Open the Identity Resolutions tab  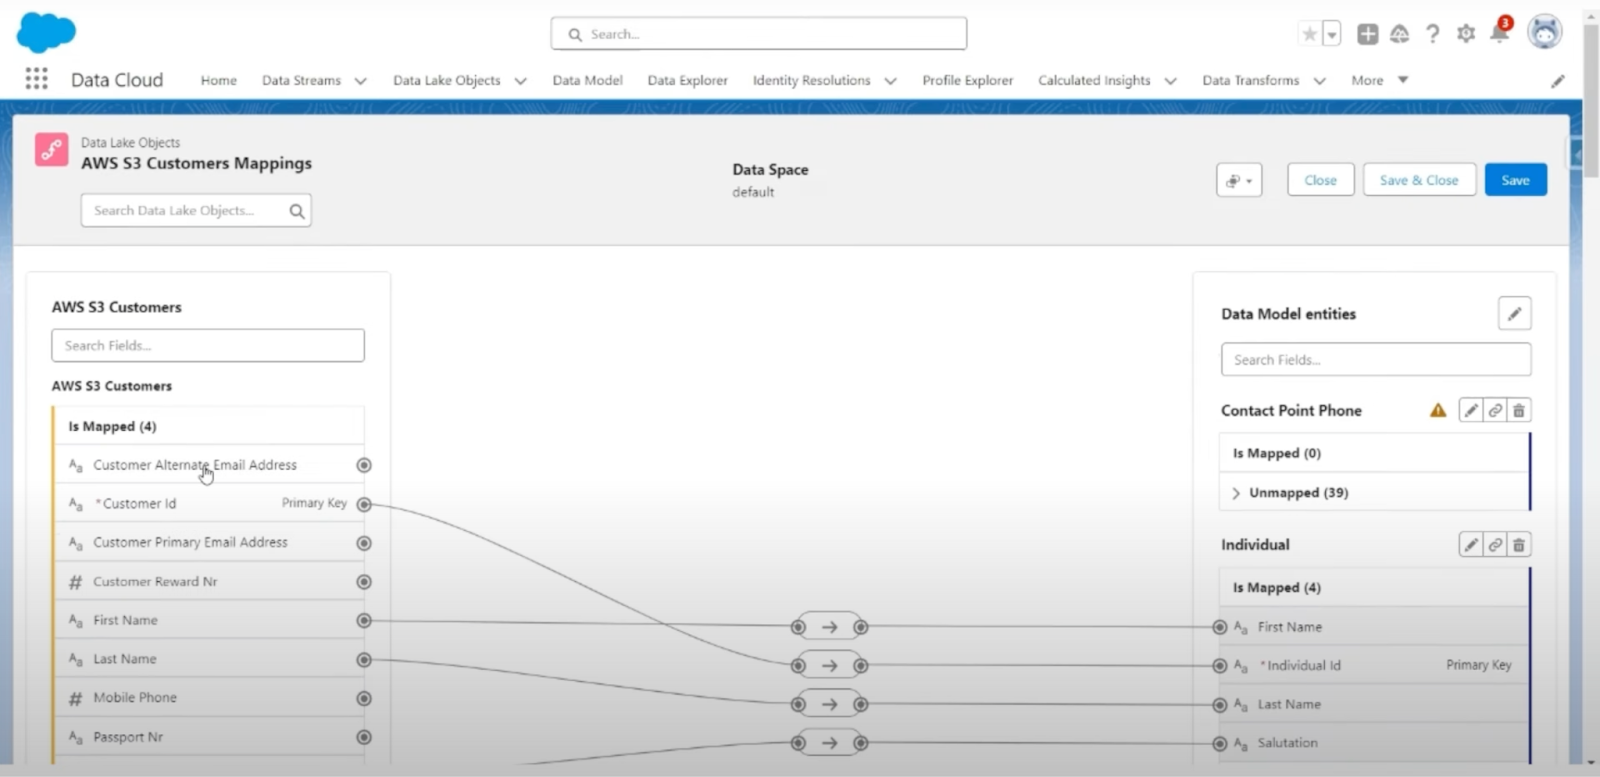811,80
